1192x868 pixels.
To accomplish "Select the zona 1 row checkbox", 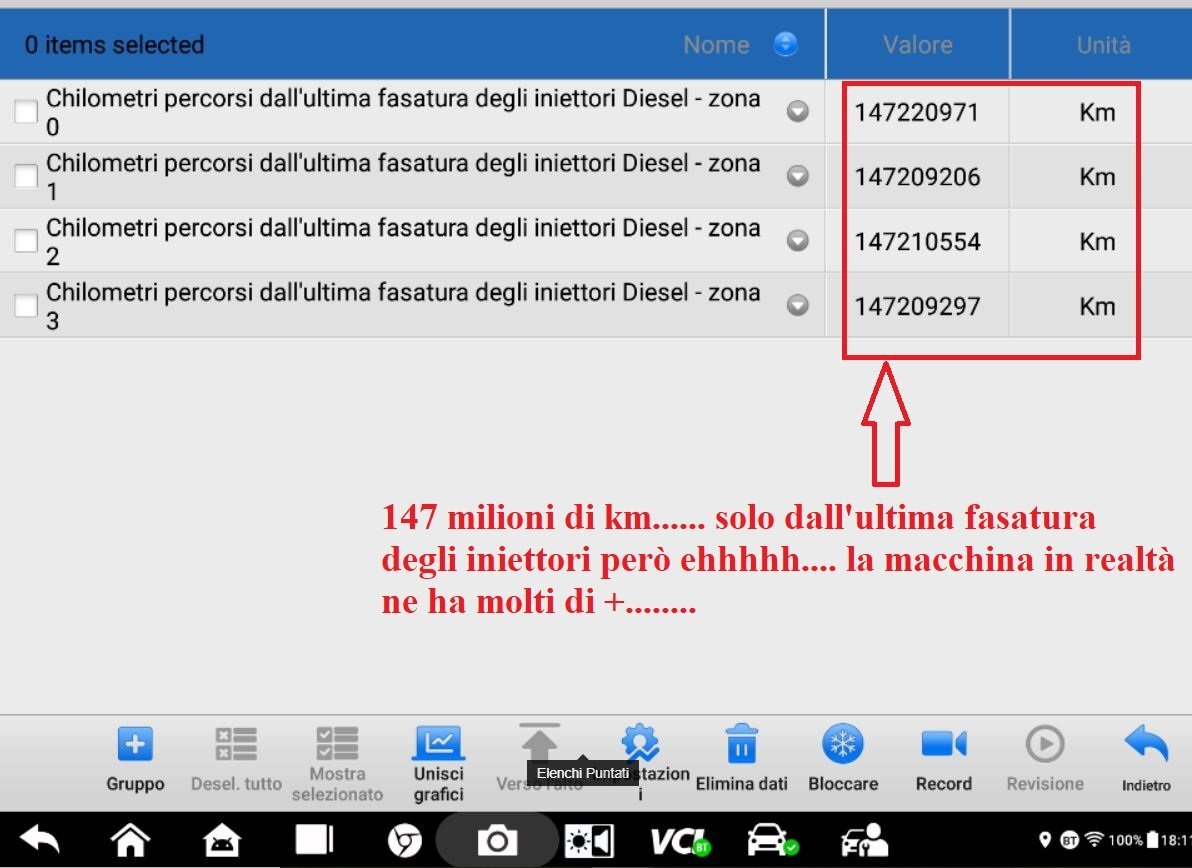I will pos(26,177).
